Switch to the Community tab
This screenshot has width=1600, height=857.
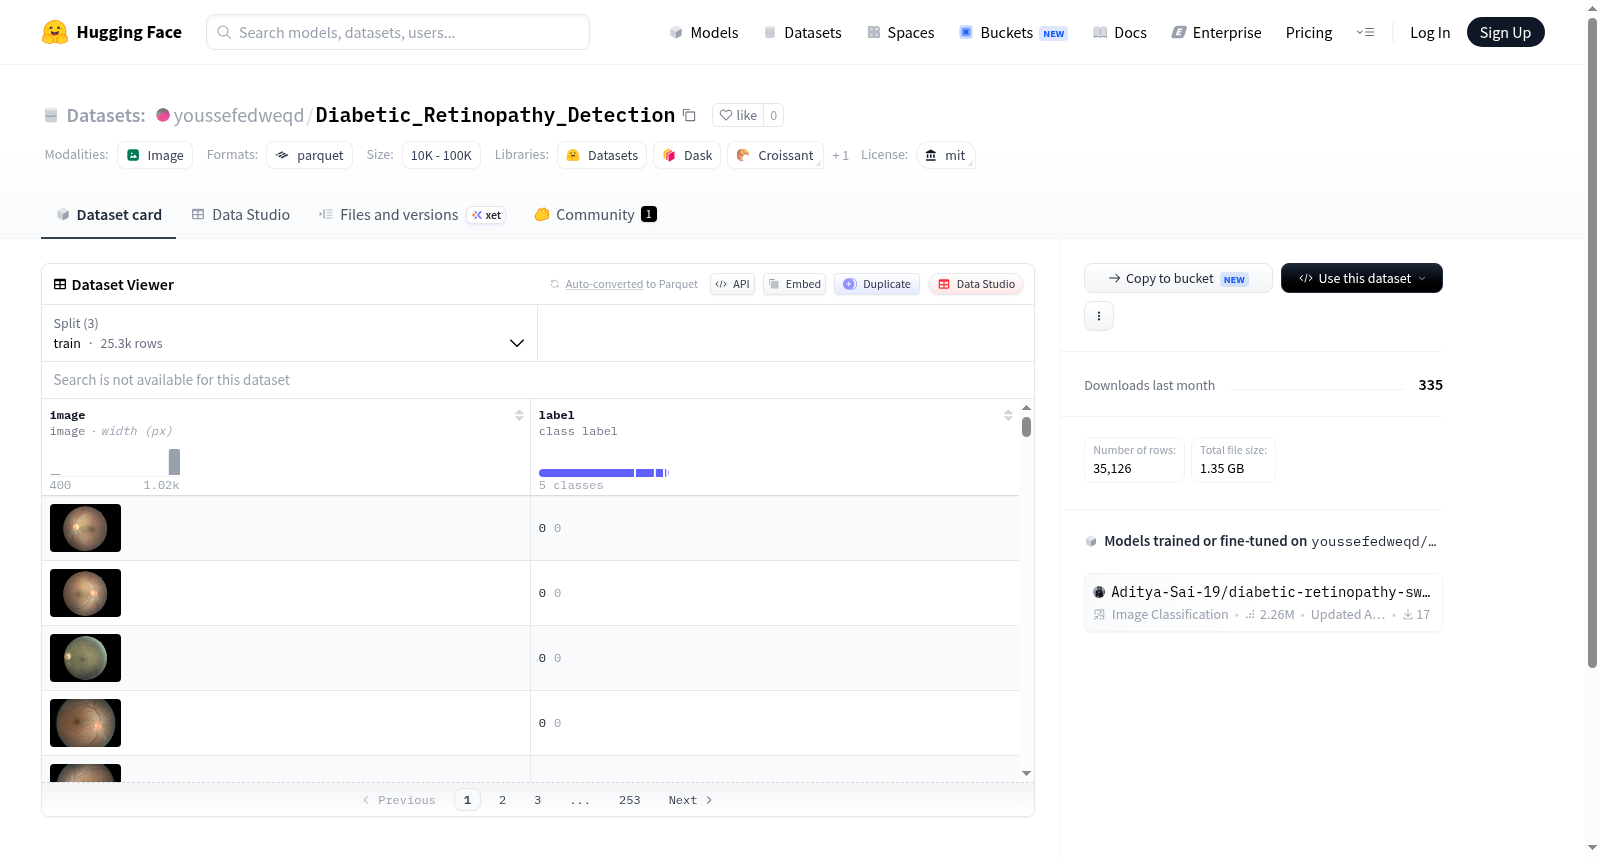tap(595, 214)
